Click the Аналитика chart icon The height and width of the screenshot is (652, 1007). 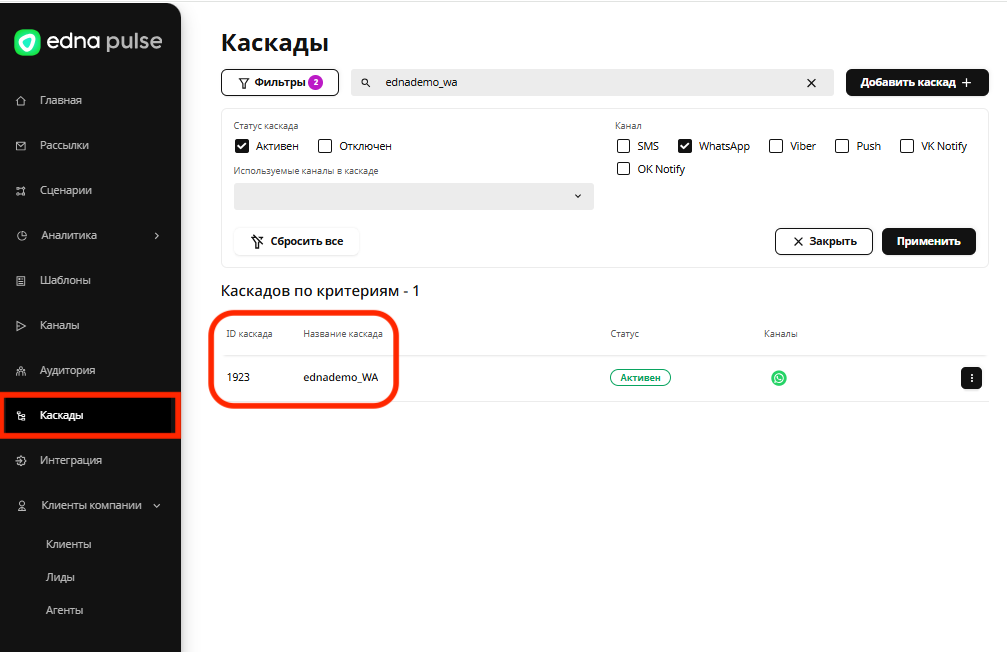(22, 236)
